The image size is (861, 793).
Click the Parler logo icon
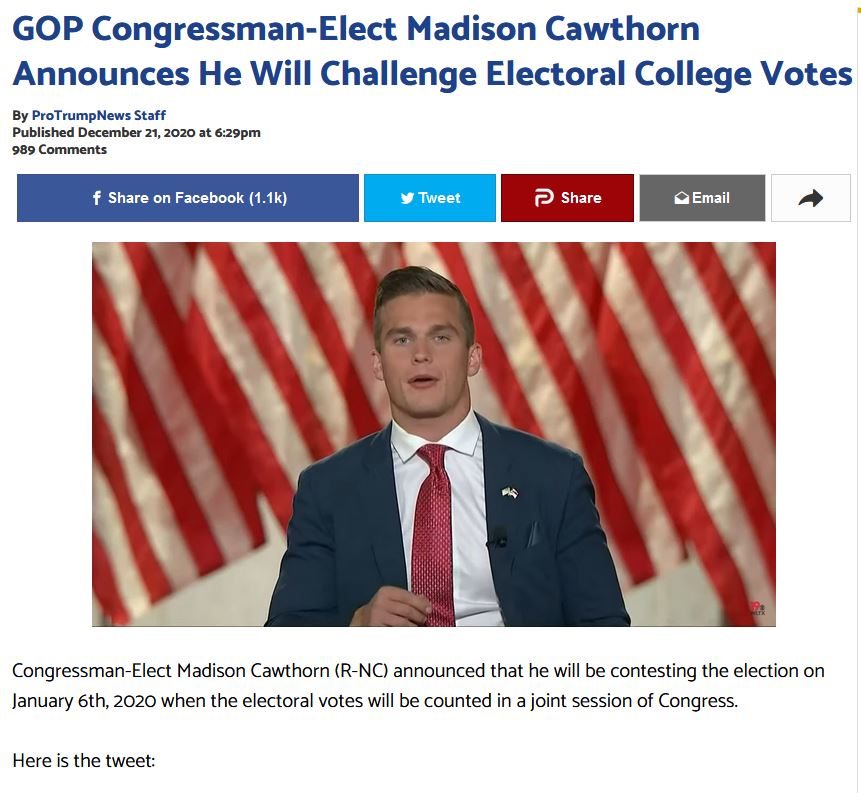click(x=544, y=198)
